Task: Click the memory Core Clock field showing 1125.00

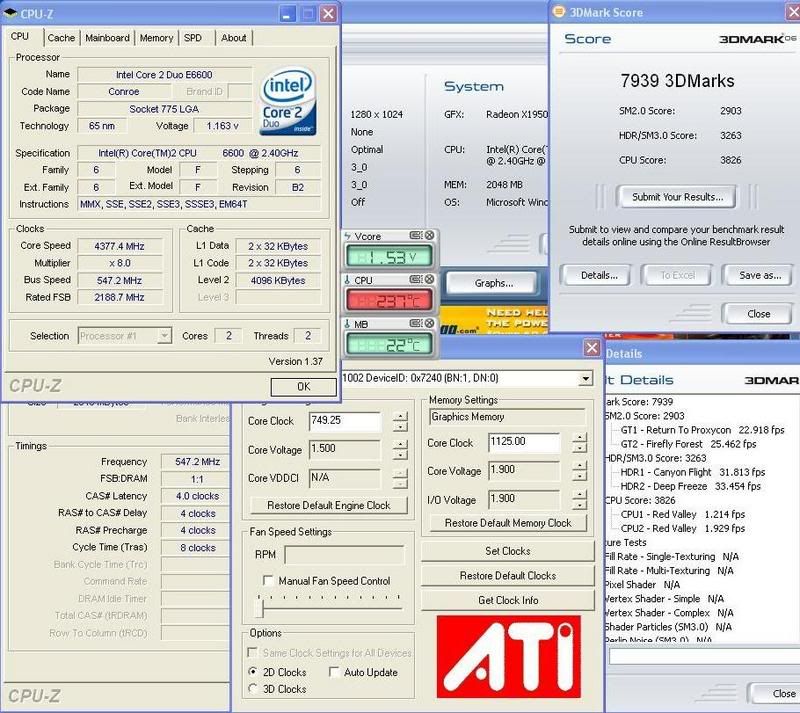Action: point(523,442)
